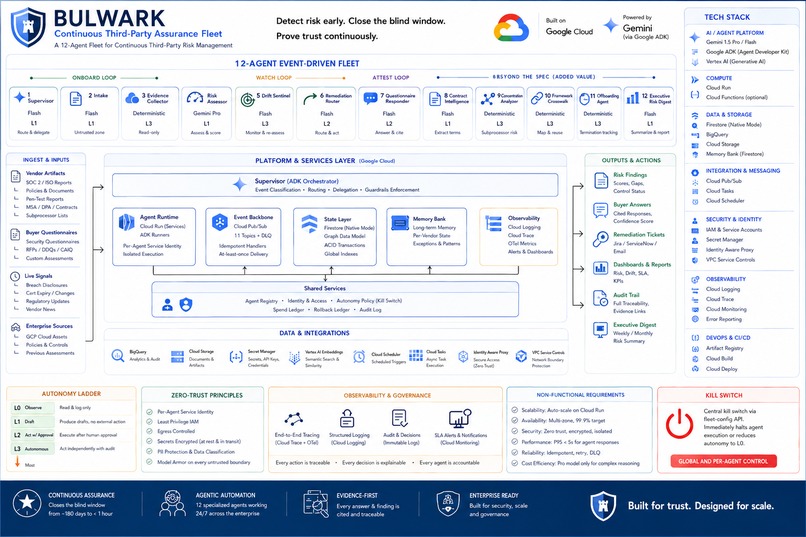
Task: Click the red Kill Switch power icon
Action: [680, 424]
